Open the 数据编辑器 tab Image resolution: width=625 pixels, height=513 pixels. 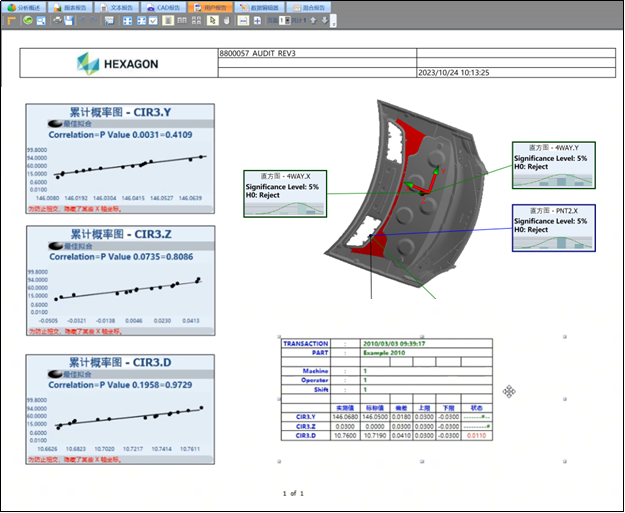259,7
